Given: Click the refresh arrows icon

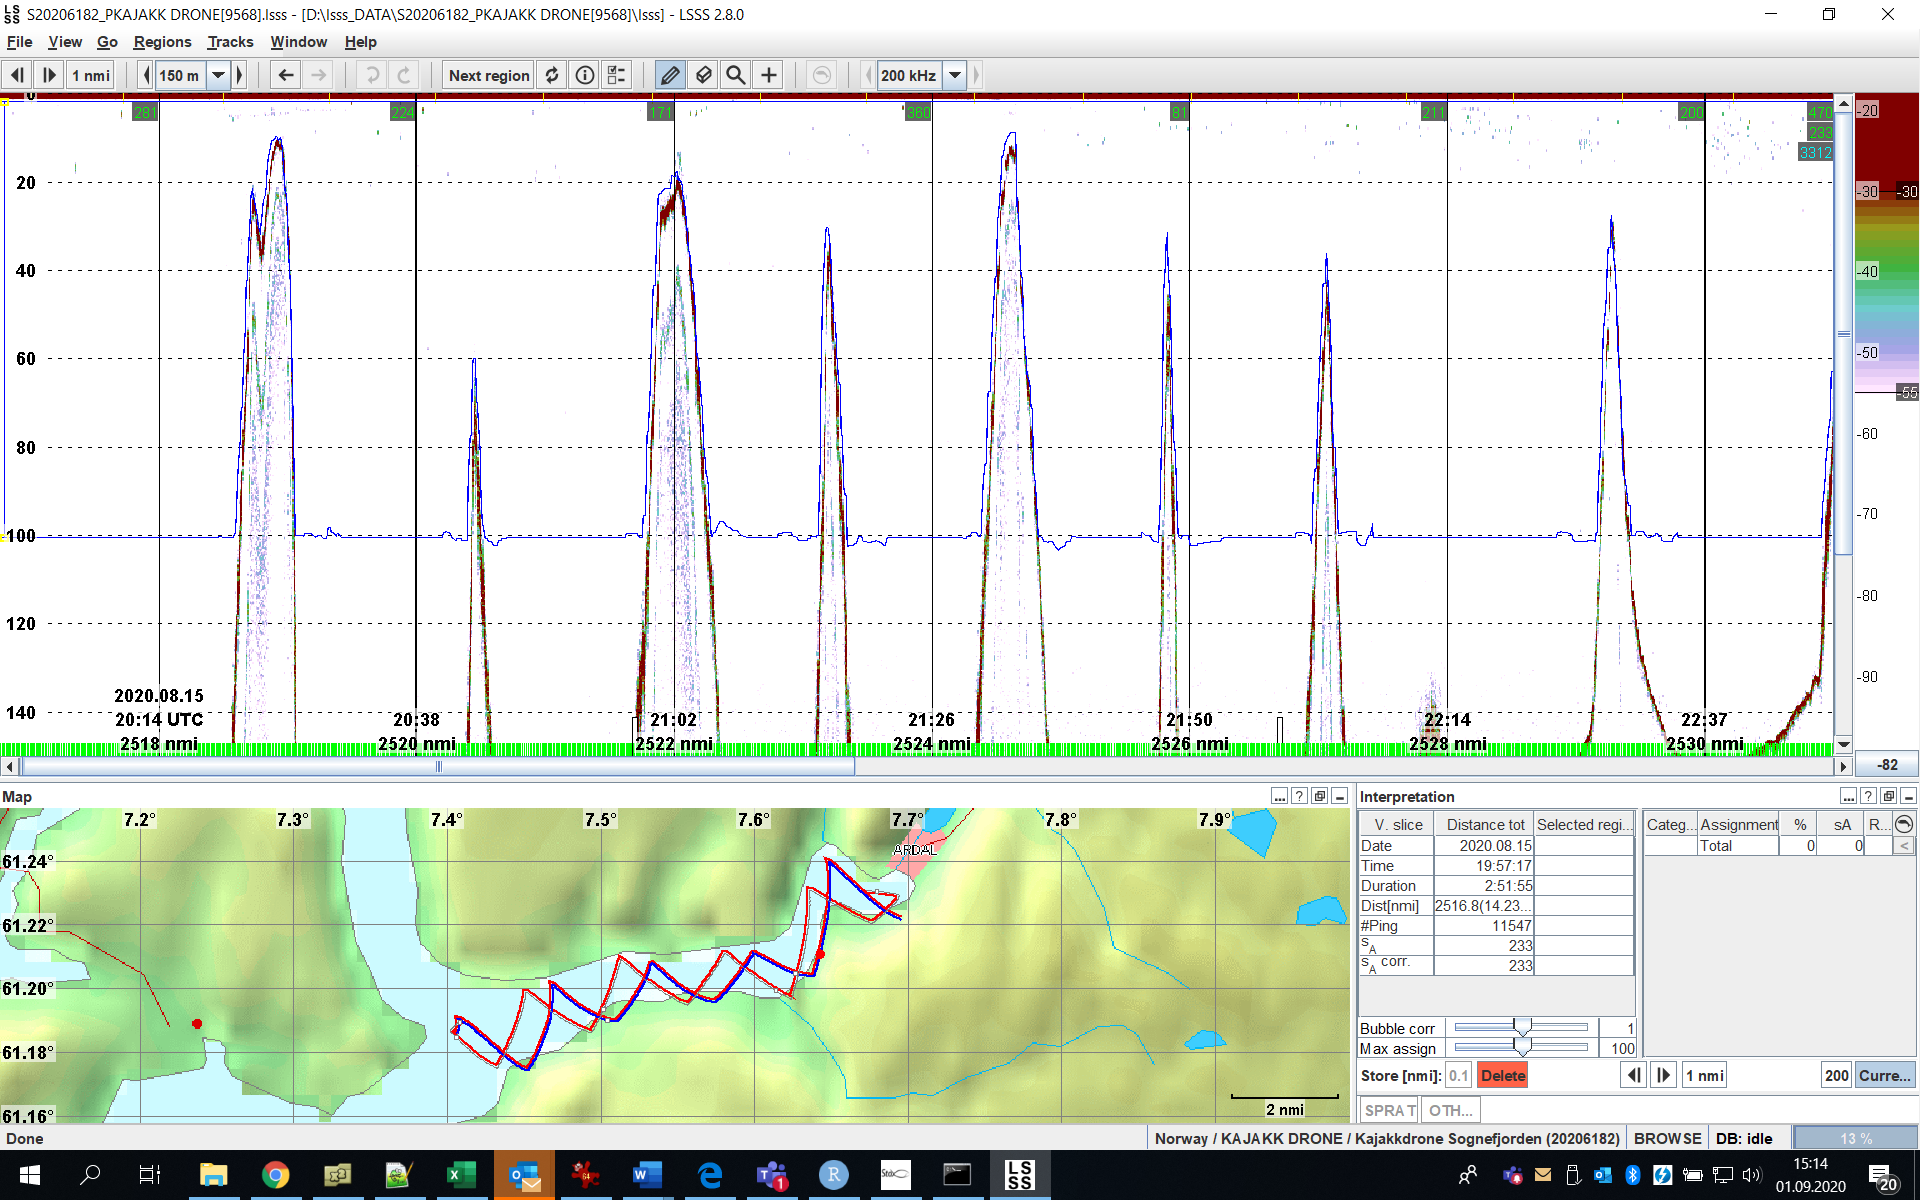Looking at the screenshot, I should point(552,75).
